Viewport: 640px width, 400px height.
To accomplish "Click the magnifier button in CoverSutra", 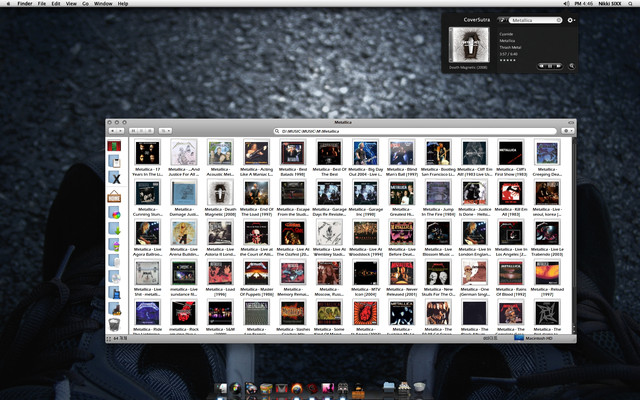I will click(x=571, y=66).
